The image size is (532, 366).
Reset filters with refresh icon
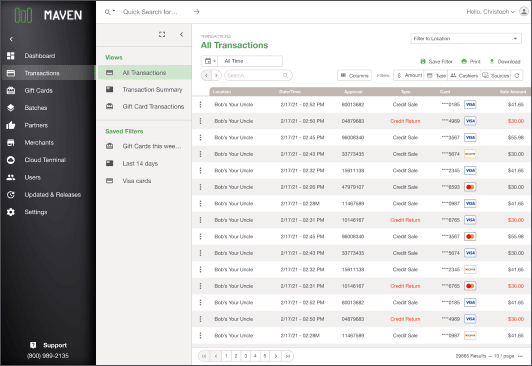coord(517,75)
